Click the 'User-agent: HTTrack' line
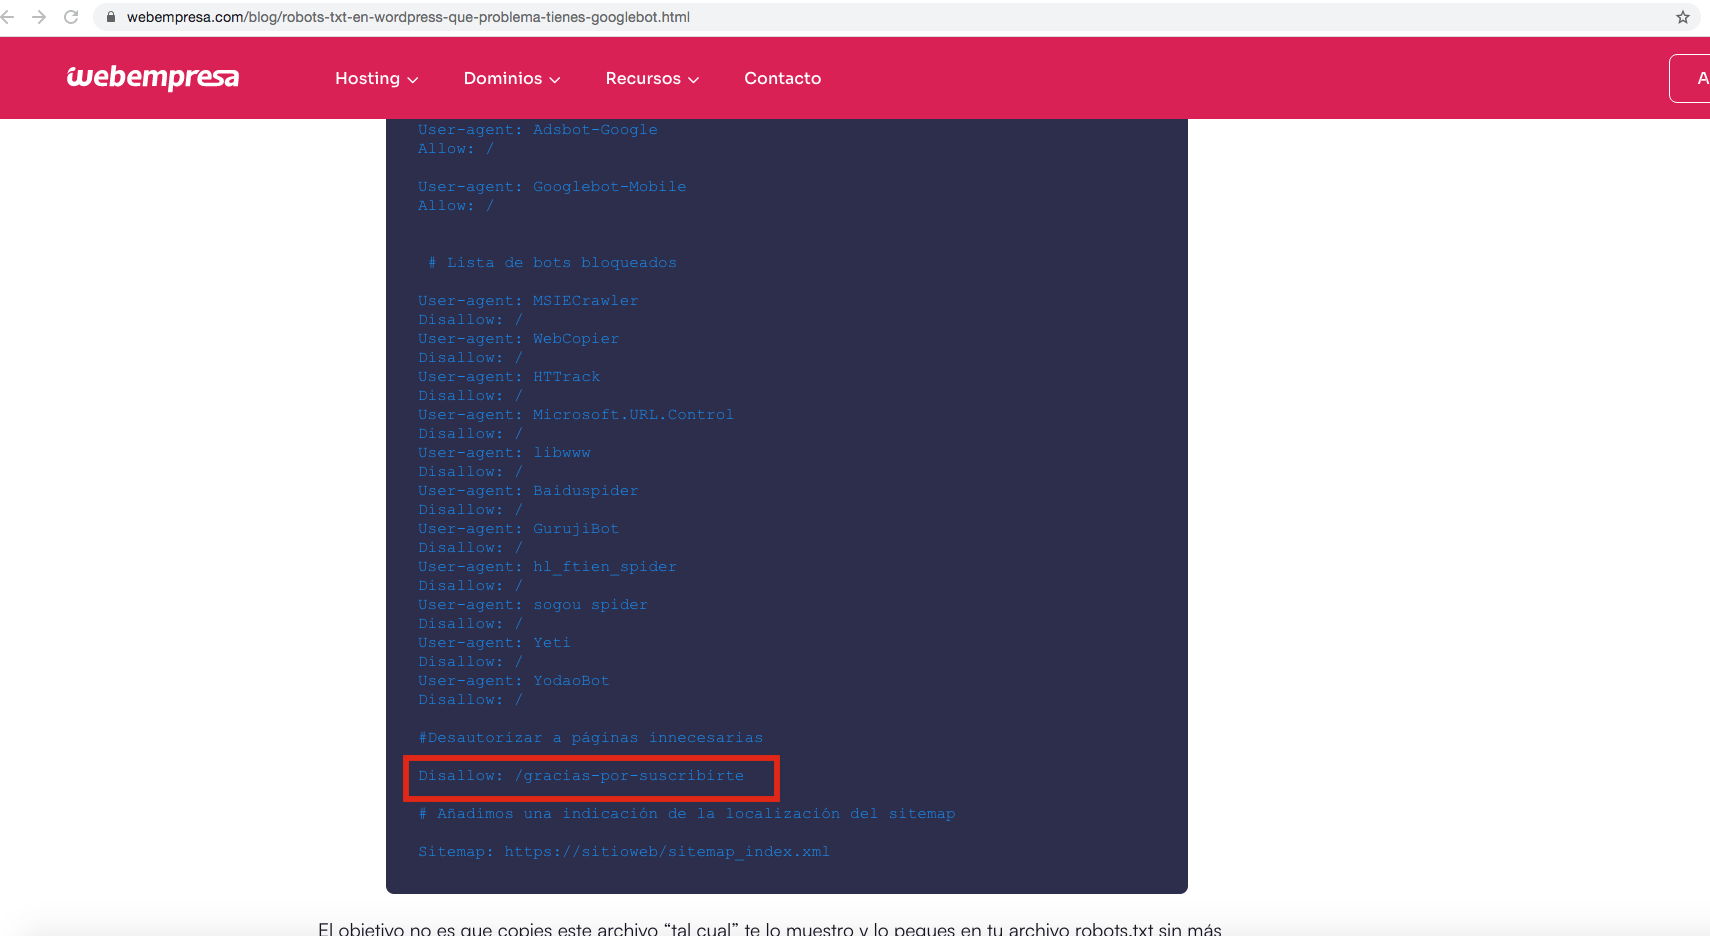This screenshot has height=936, width=1710. [509, 377]
